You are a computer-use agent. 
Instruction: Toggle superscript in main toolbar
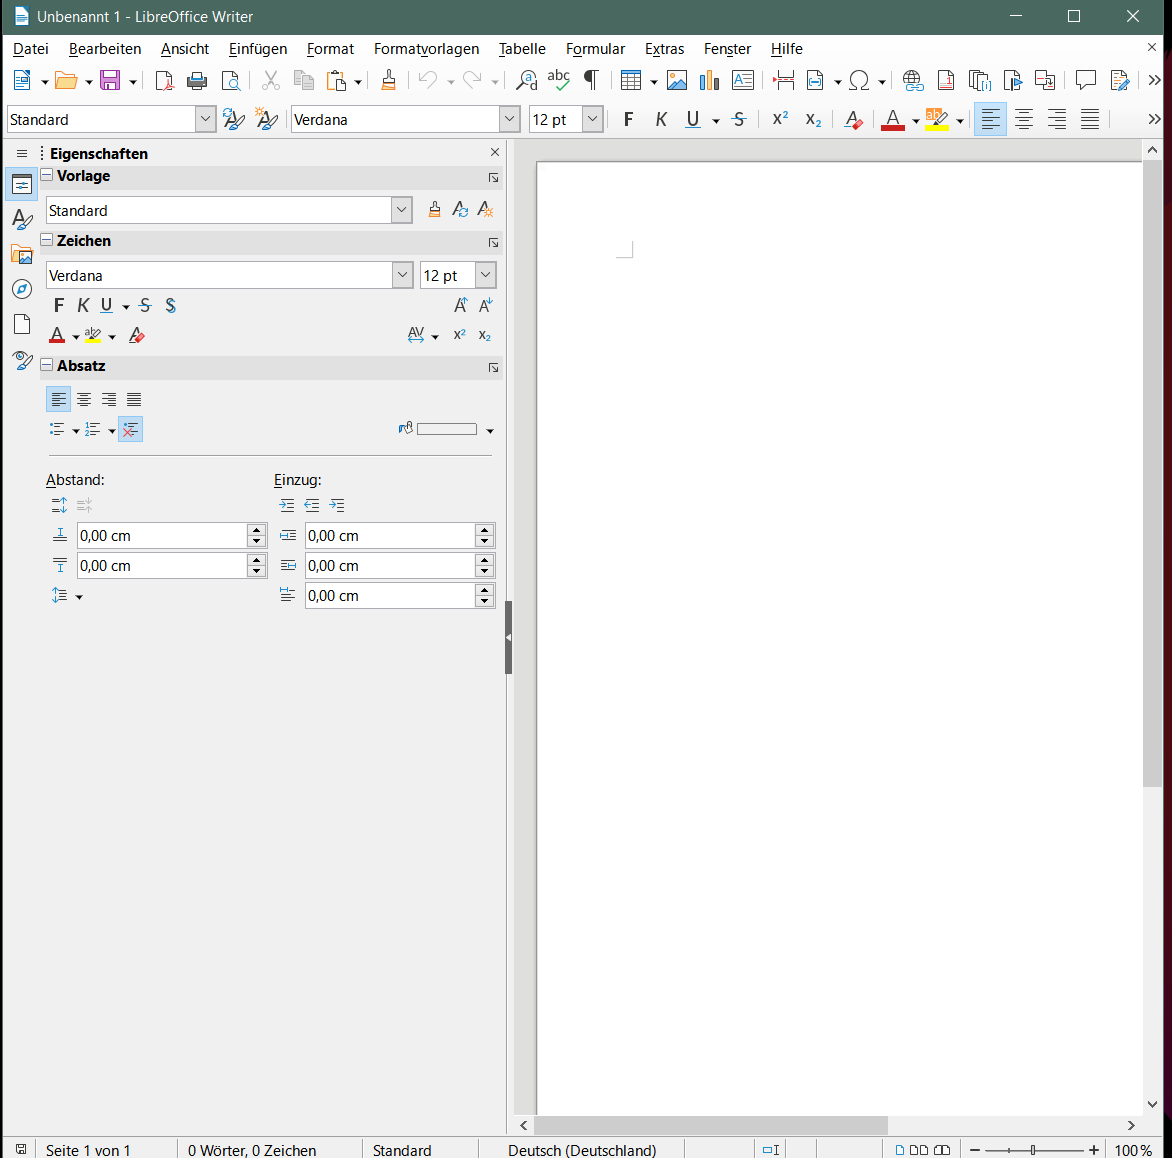pyautogui.click(x=780, y=120)
